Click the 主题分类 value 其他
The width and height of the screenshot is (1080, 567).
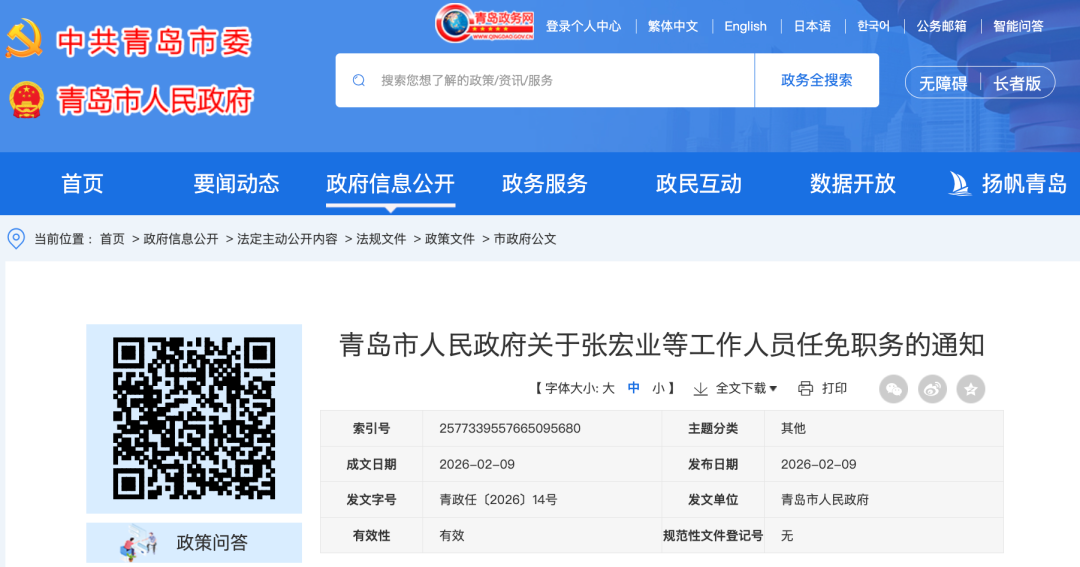793,429
